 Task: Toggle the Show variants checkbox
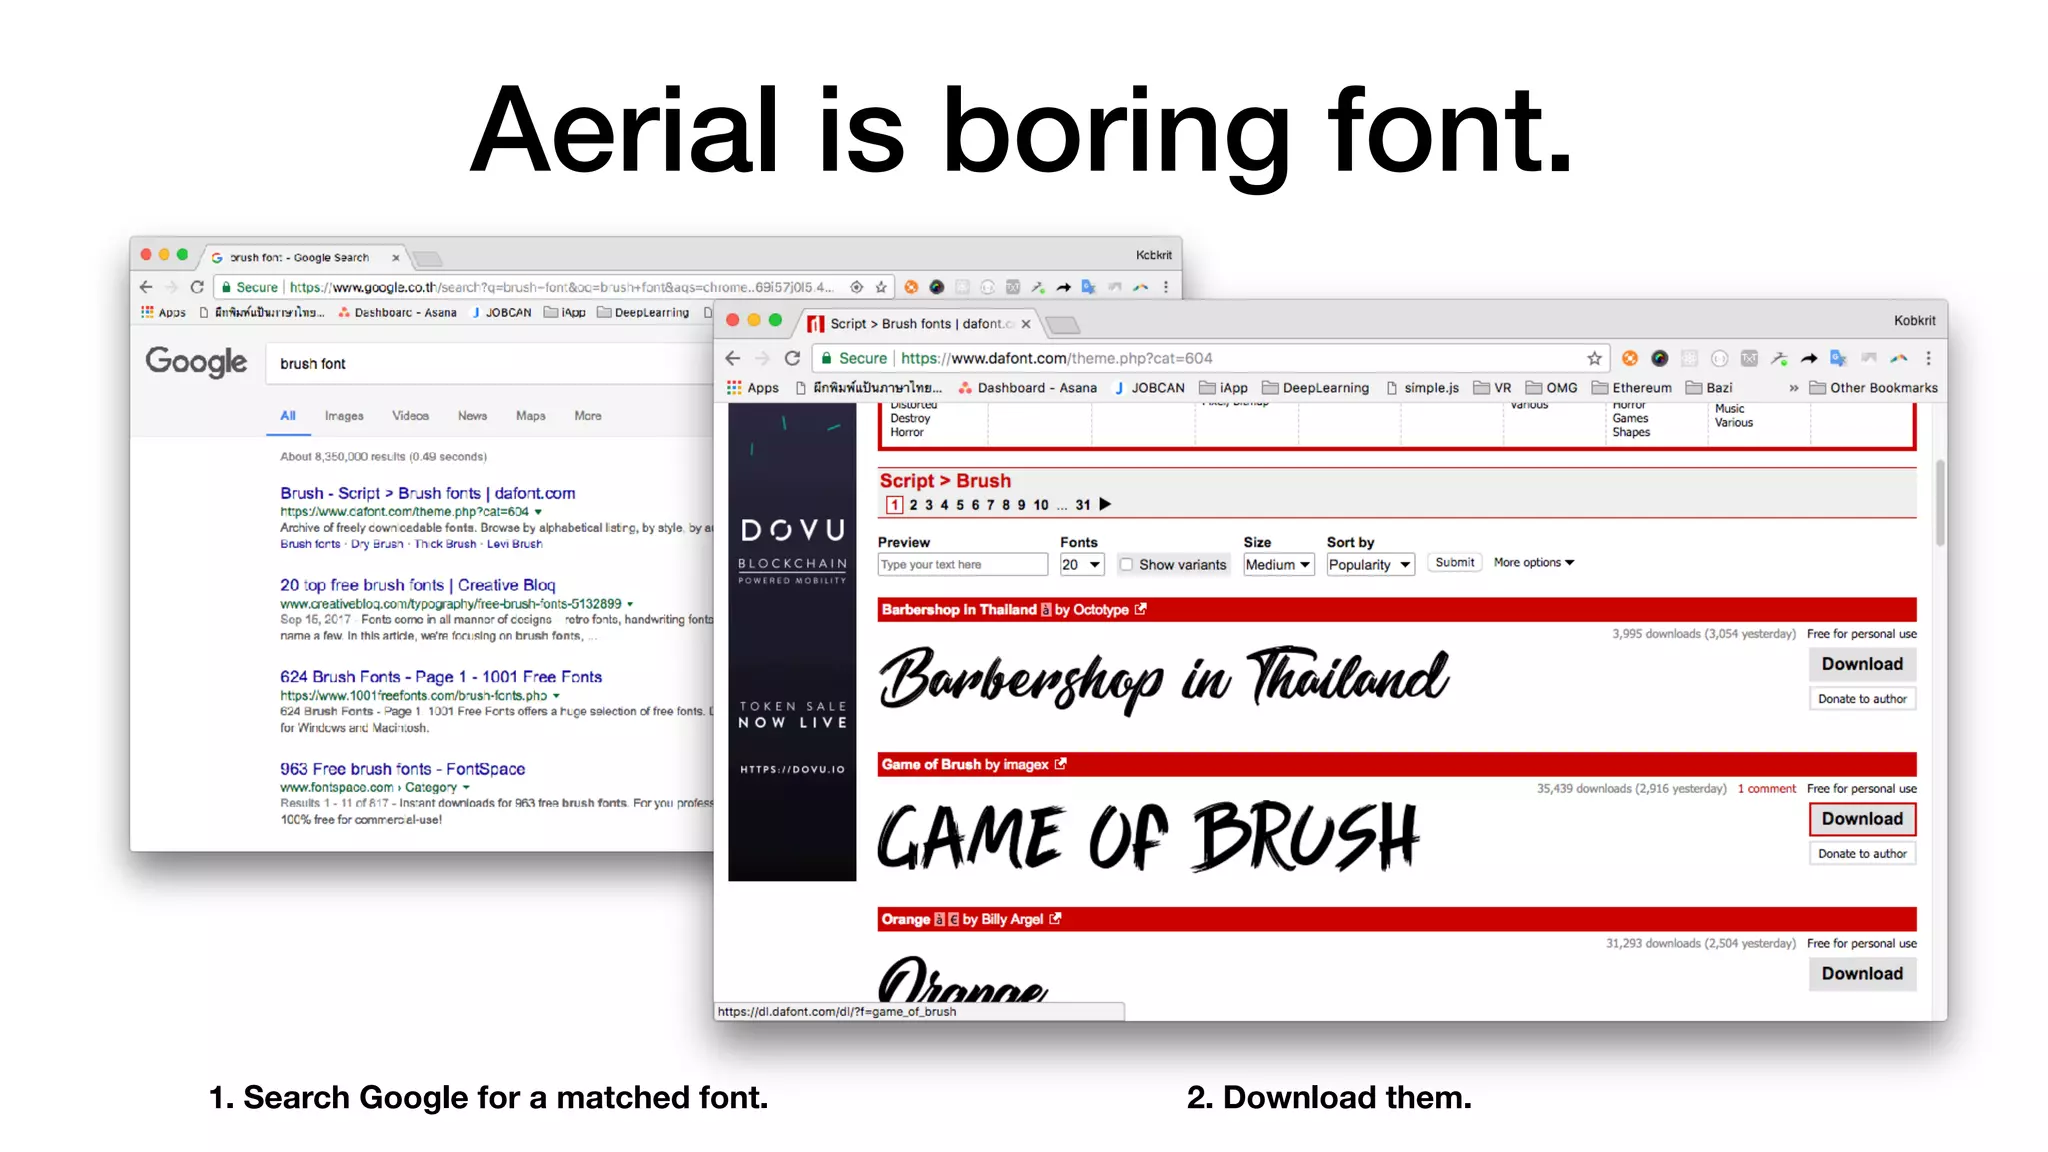pos(1126,564)
